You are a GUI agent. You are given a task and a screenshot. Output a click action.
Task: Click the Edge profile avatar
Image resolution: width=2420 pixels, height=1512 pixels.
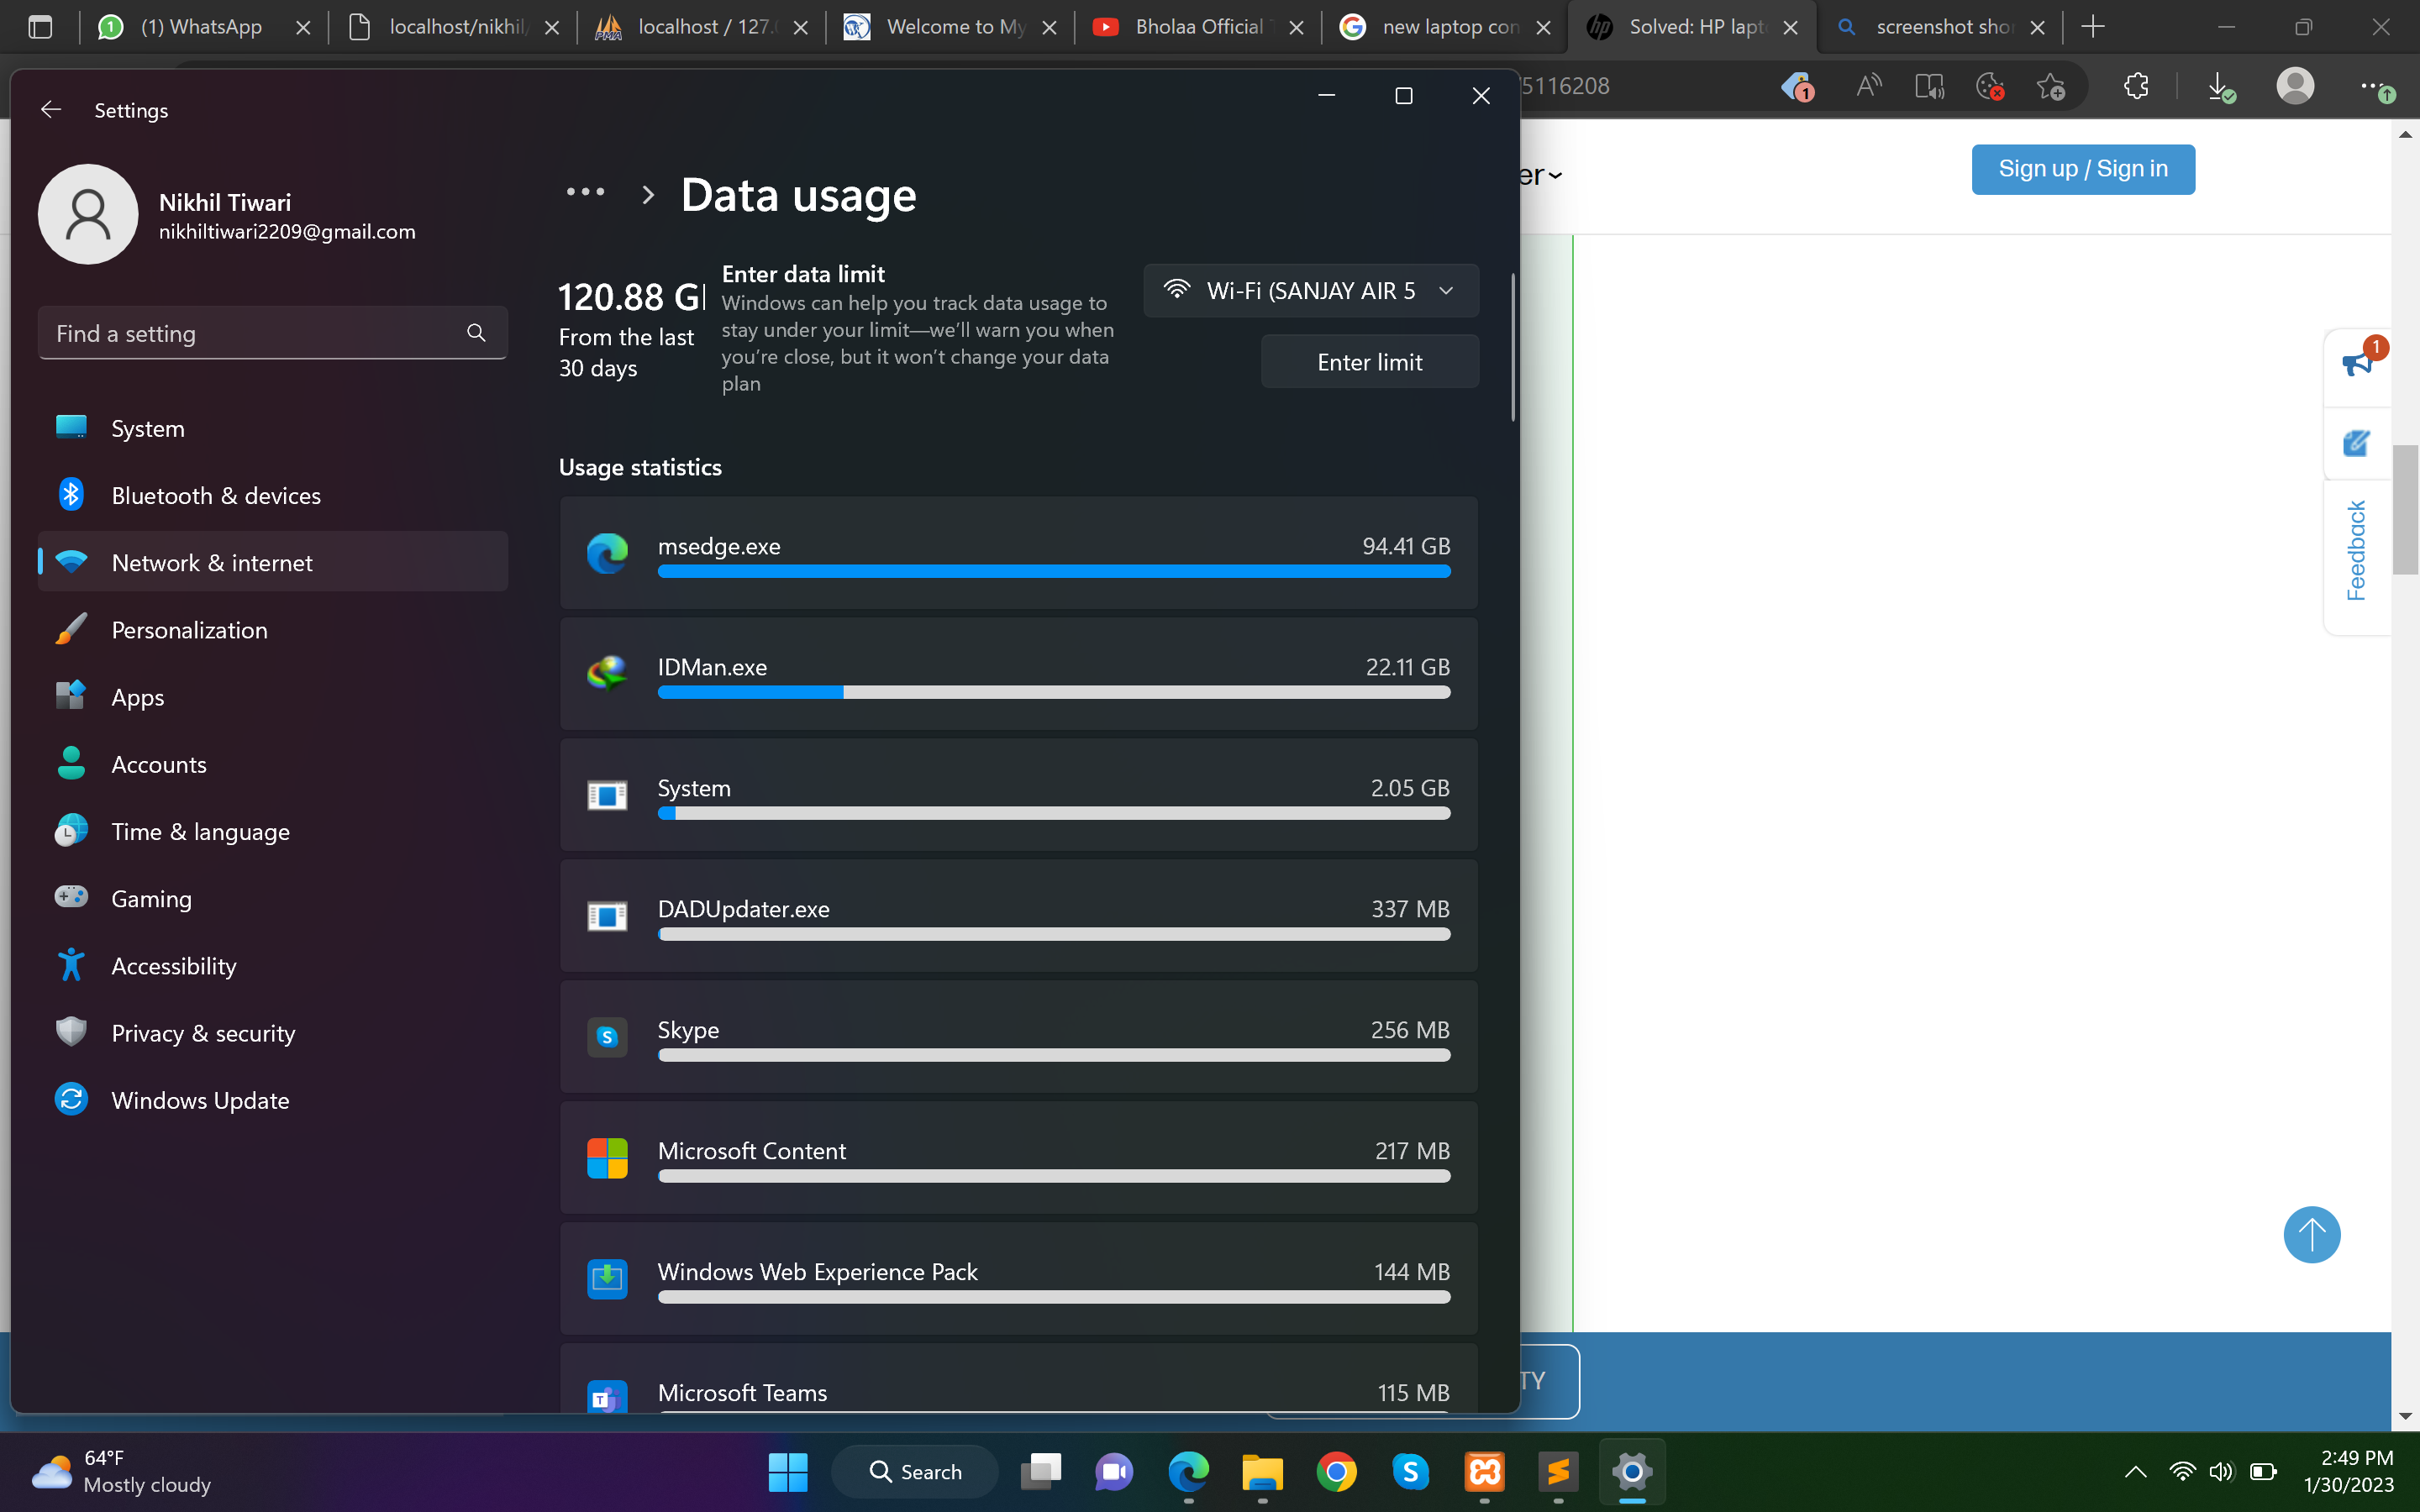click(x=2295, y=86)
